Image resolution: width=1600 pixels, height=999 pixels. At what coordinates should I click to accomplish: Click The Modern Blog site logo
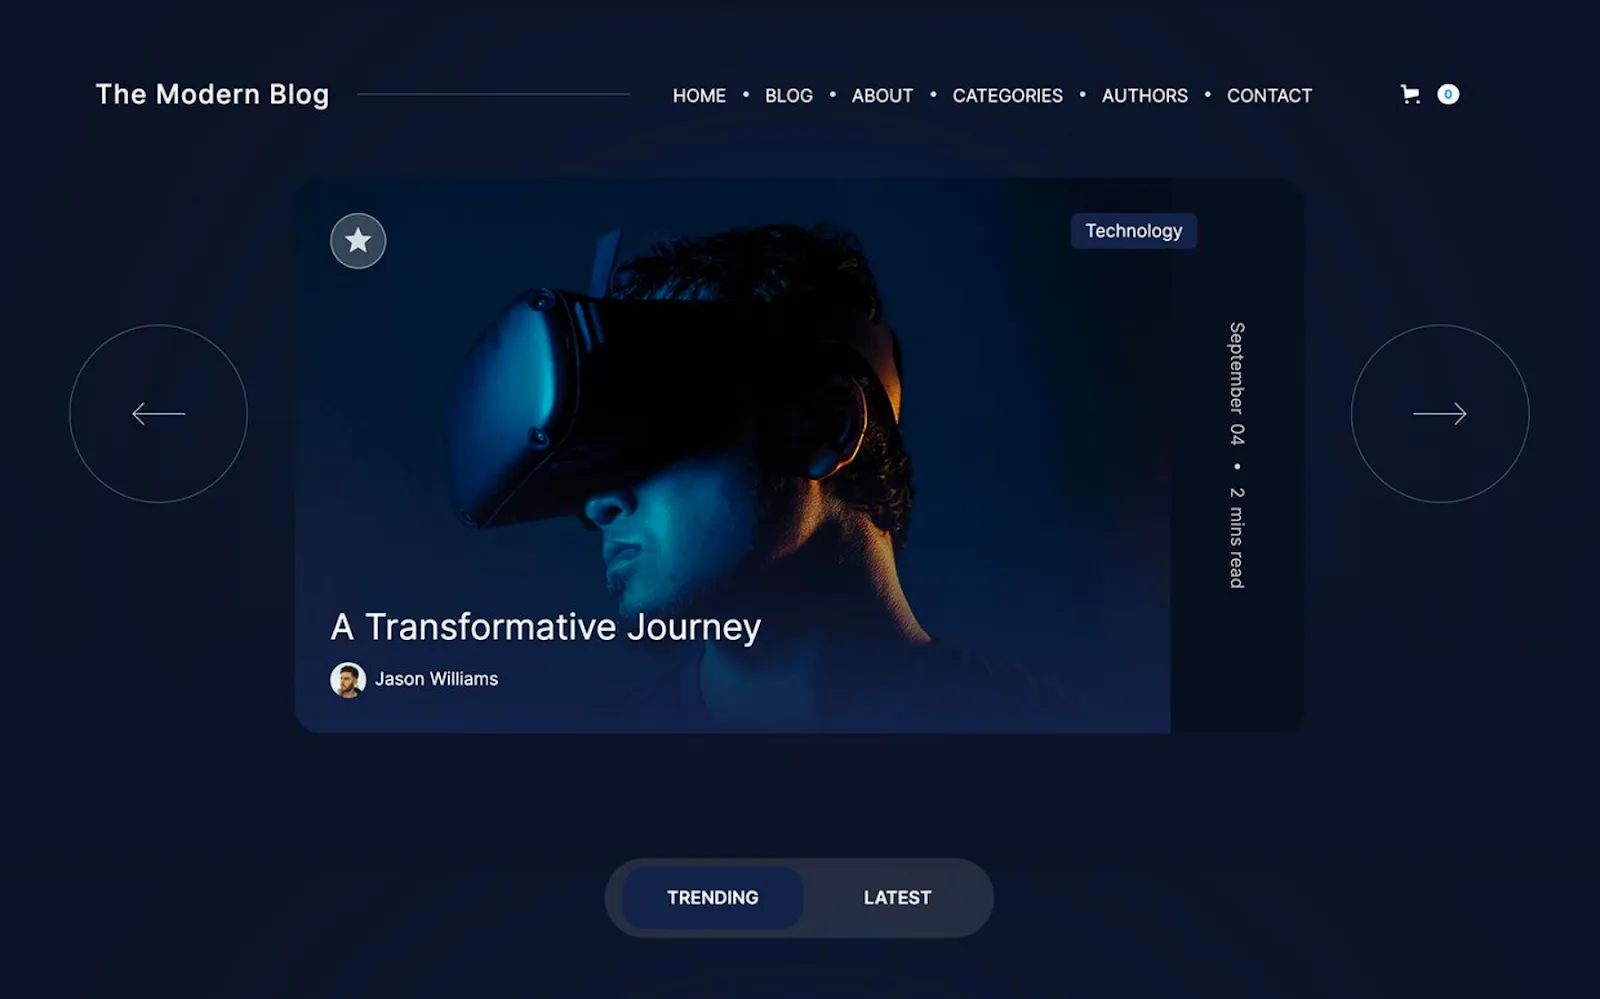tap(212, 94)
